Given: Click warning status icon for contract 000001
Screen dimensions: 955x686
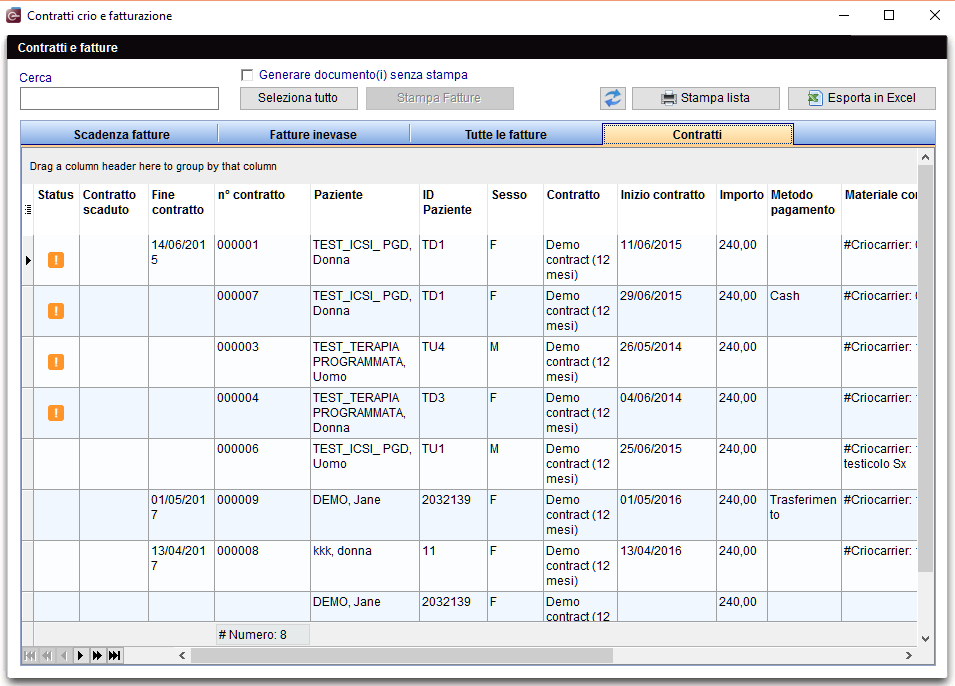Looking at the screenshot, I should coord(56,260).
